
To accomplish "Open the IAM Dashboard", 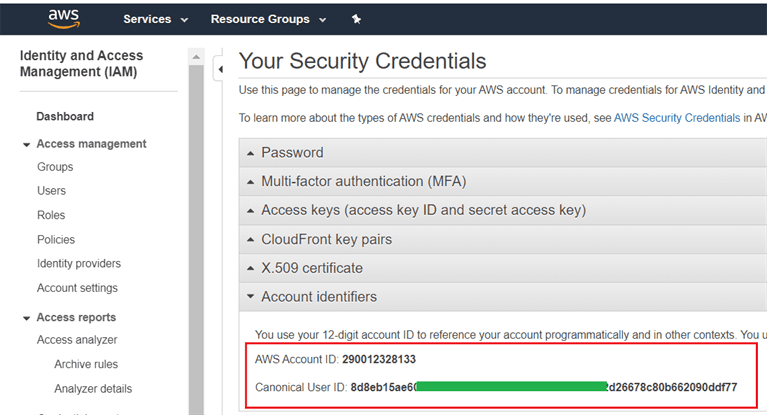I will (x=65, y=116).
